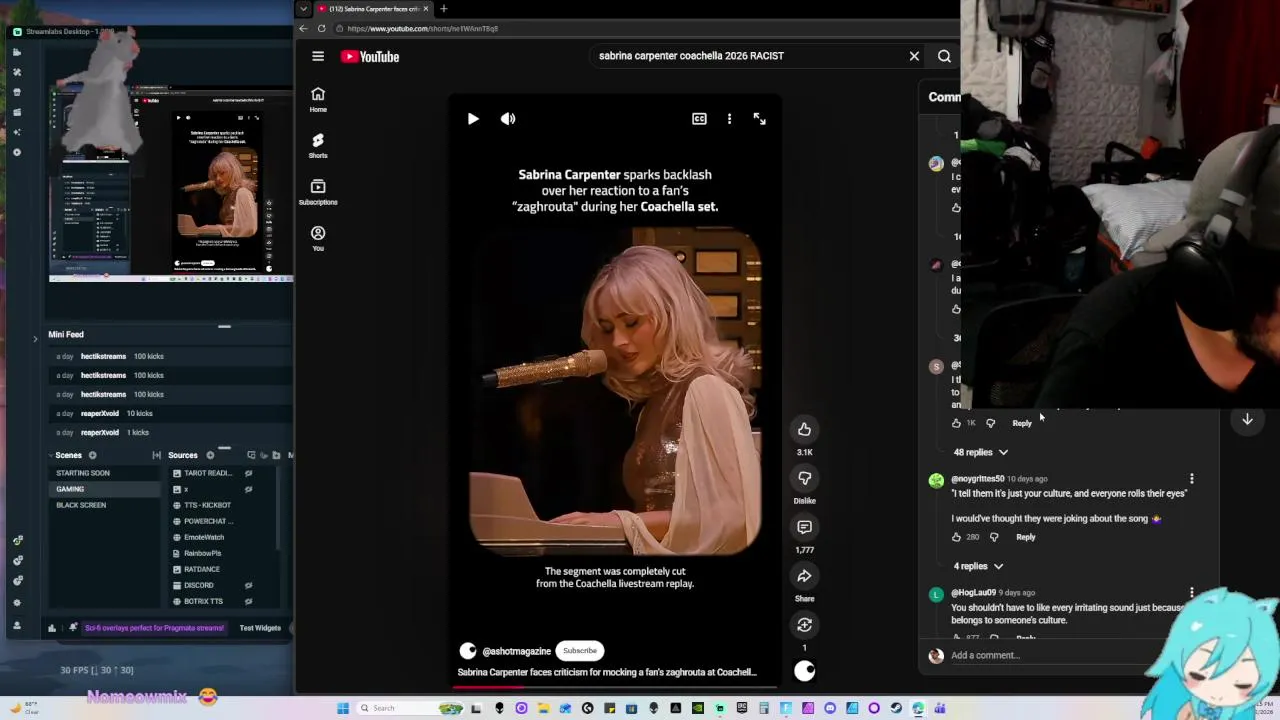Open the Short's three-dot more options menu
The height and width of the screenshot is (720, 1280).
tap(729, 119)
